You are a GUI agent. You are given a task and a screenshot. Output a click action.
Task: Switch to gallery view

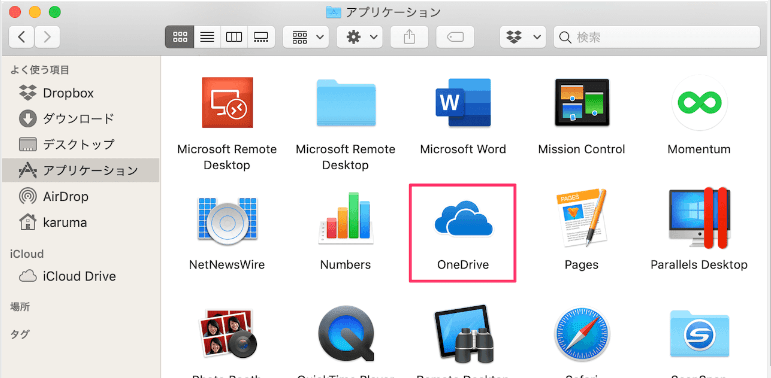(261, 37)
